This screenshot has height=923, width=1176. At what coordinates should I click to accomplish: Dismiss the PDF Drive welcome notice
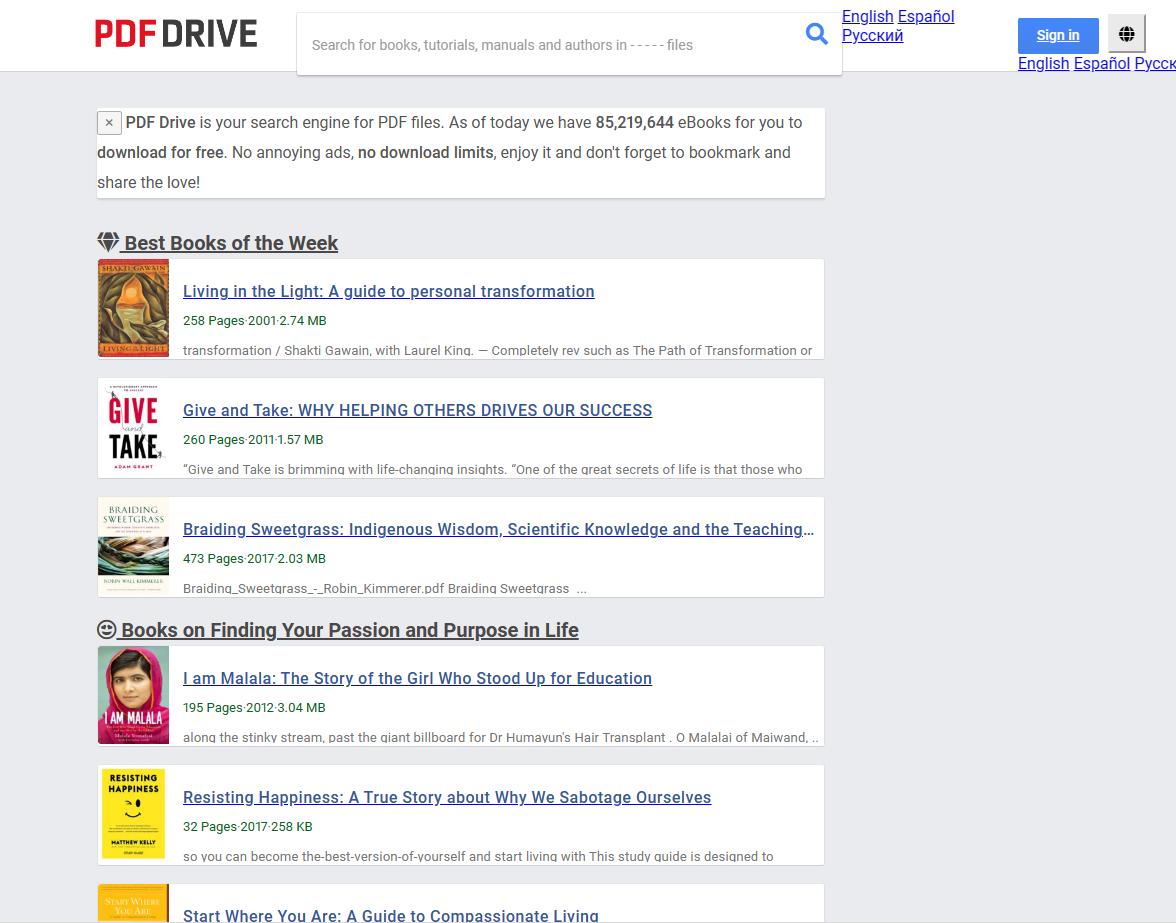(x=109, y=123)
